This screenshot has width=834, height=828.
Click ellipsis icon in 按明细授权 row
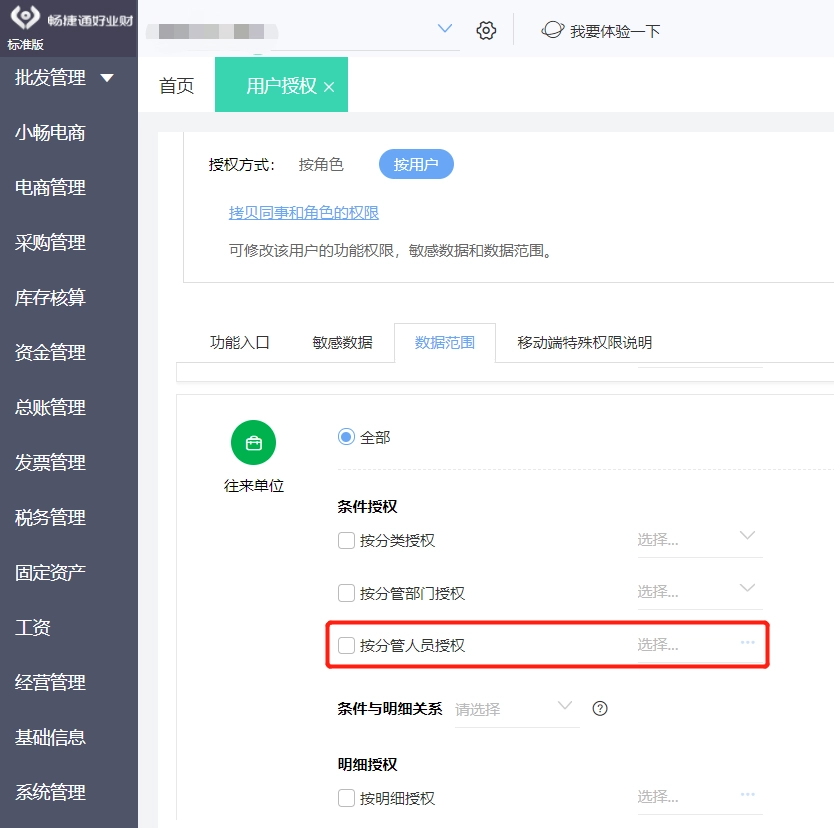click(x=747, y=794)
